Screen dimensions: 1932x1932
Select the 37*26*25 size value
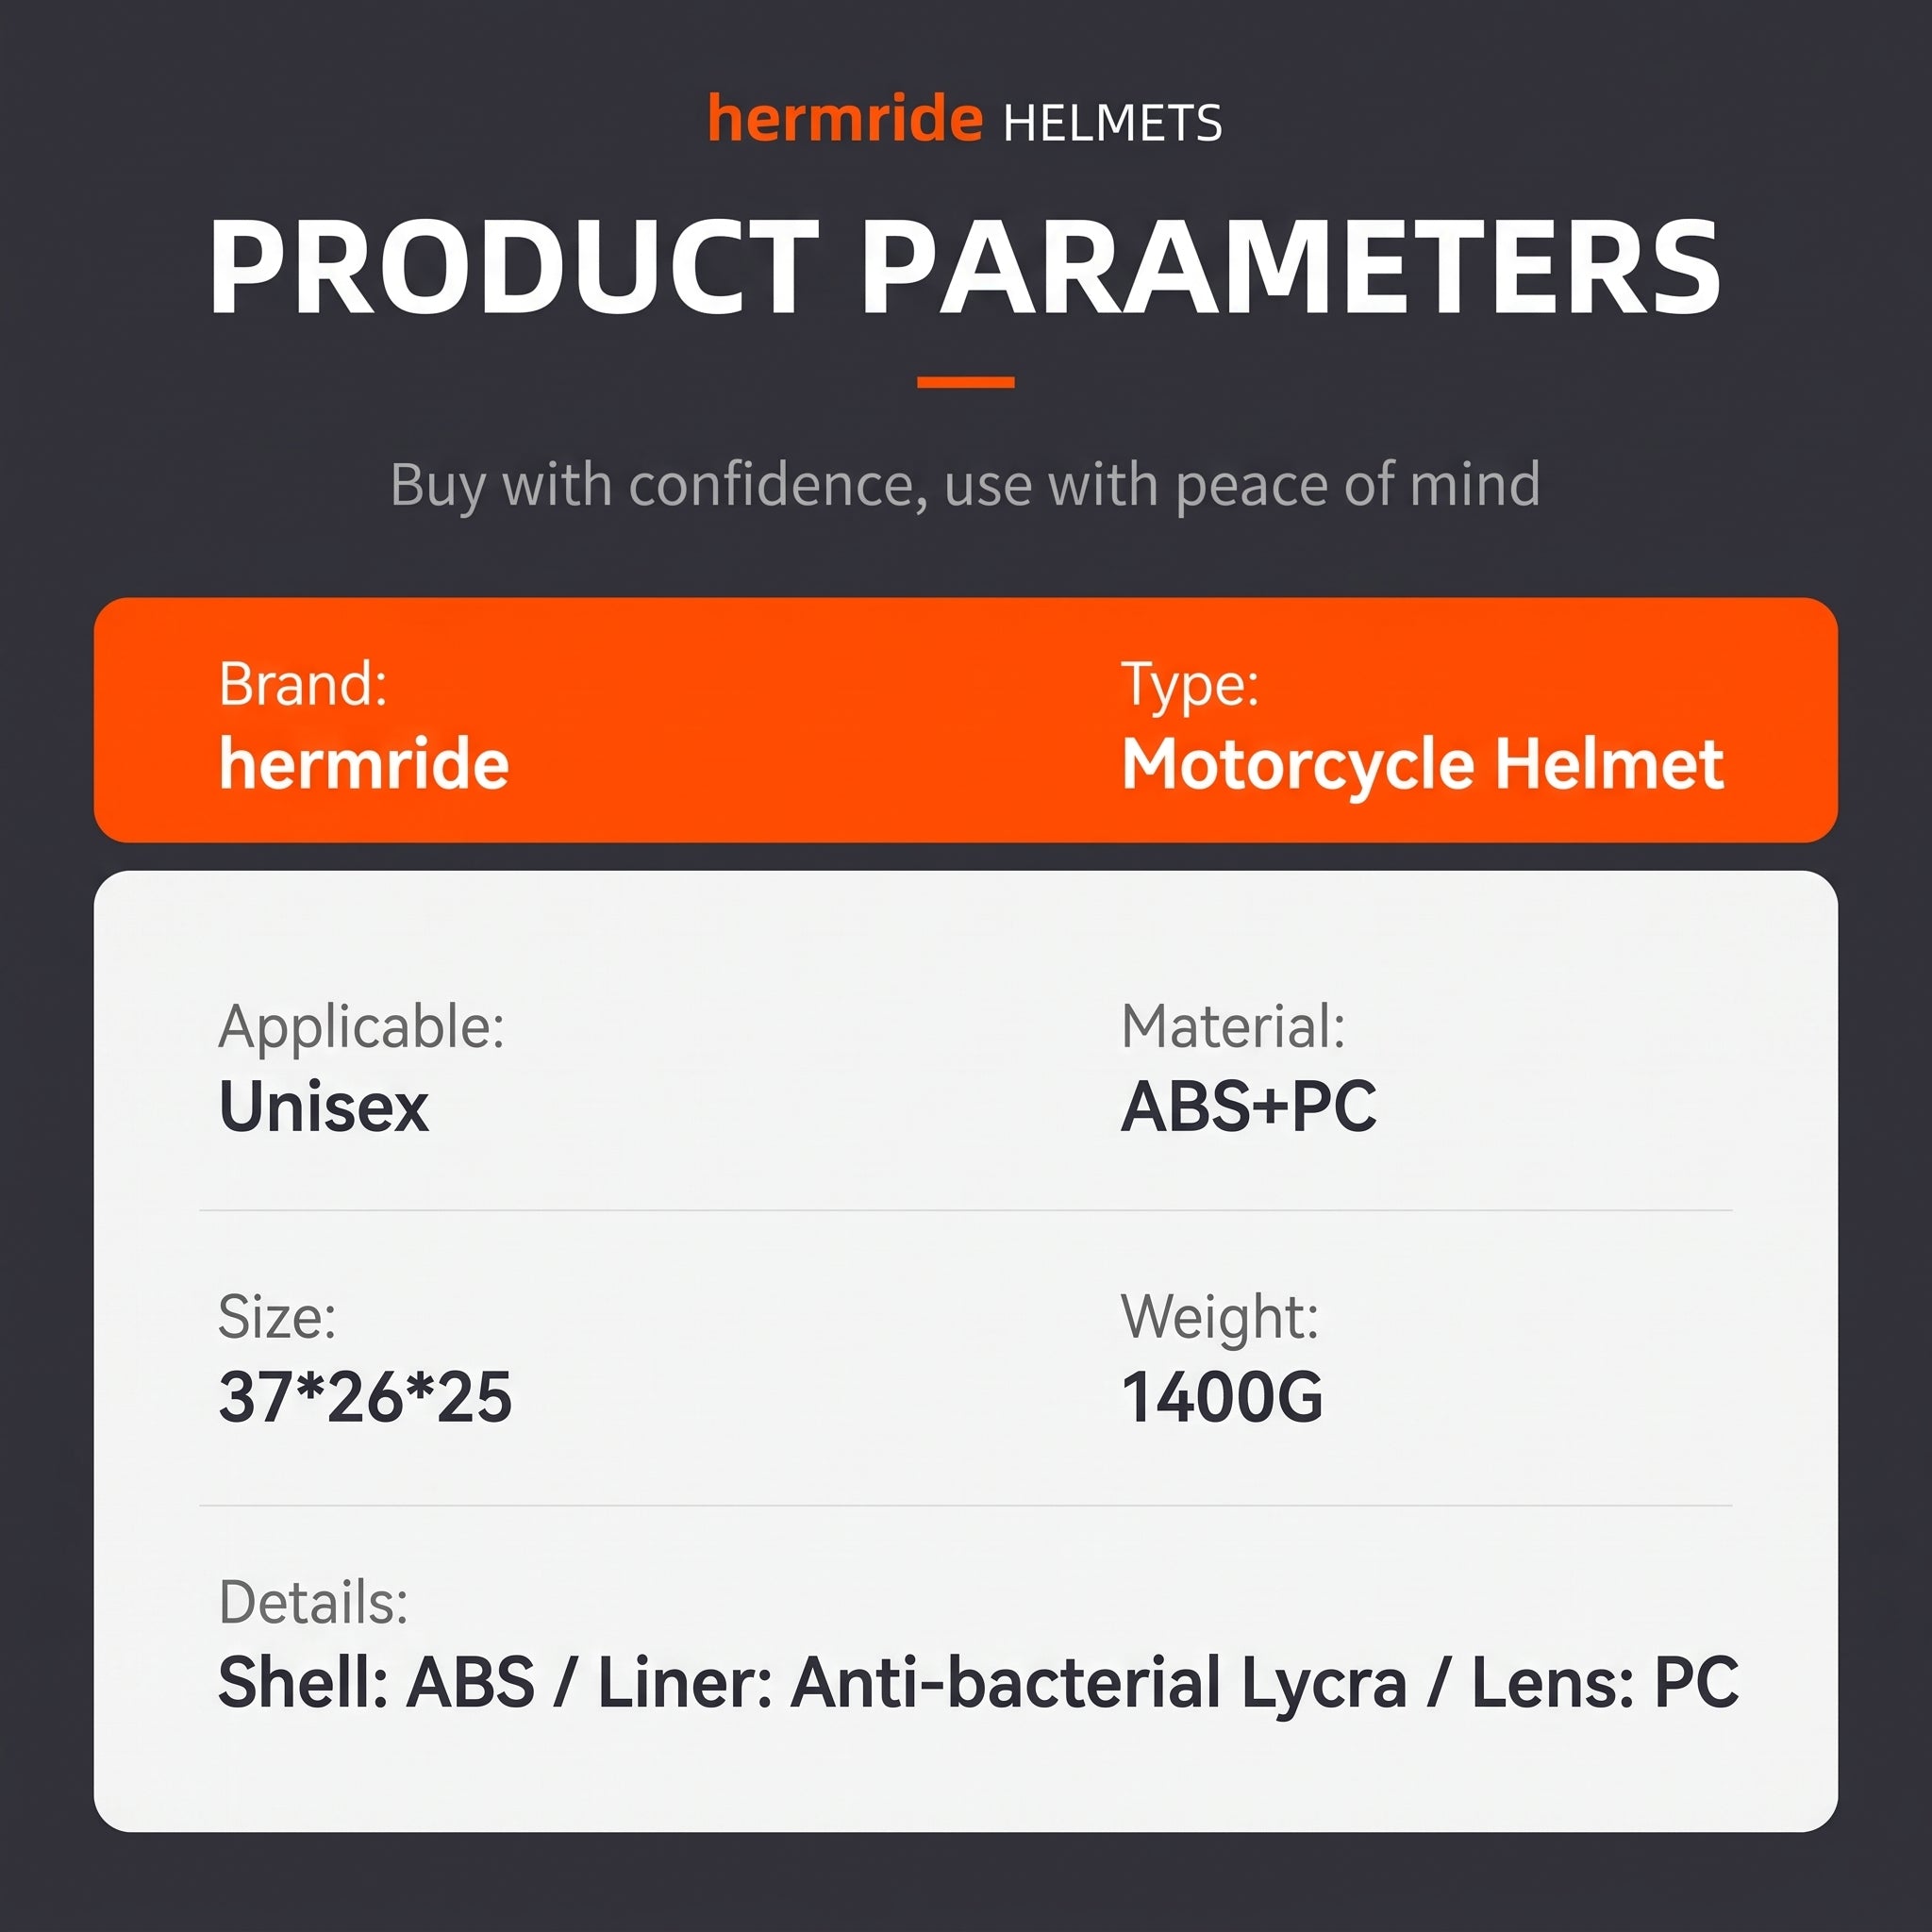pos(365,1397)
